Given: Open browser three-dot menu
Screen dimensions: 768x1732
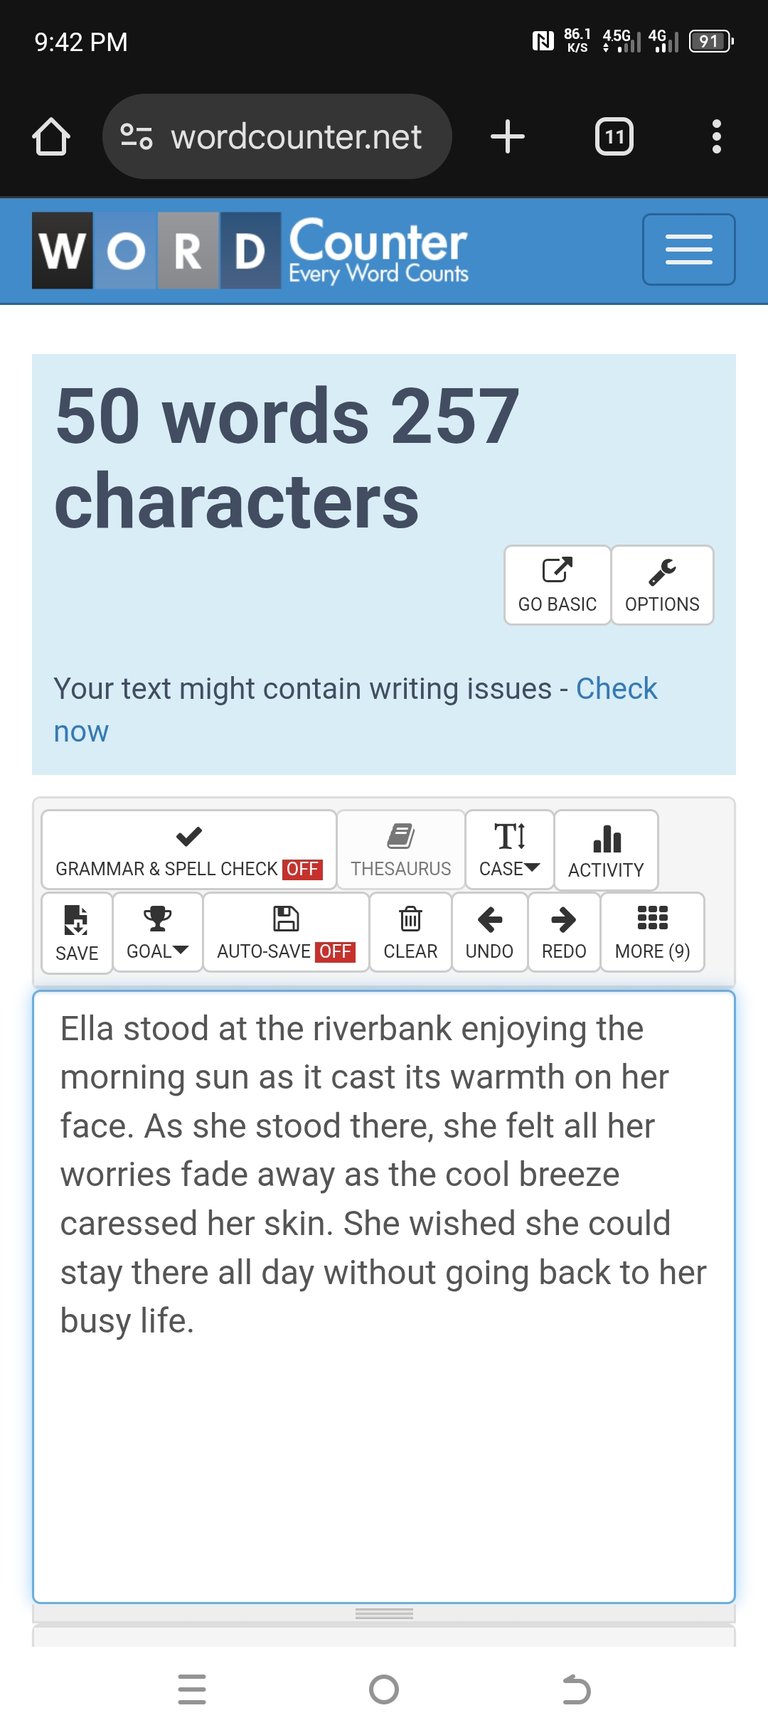Looking at the screenshot, I should point(716,137).
